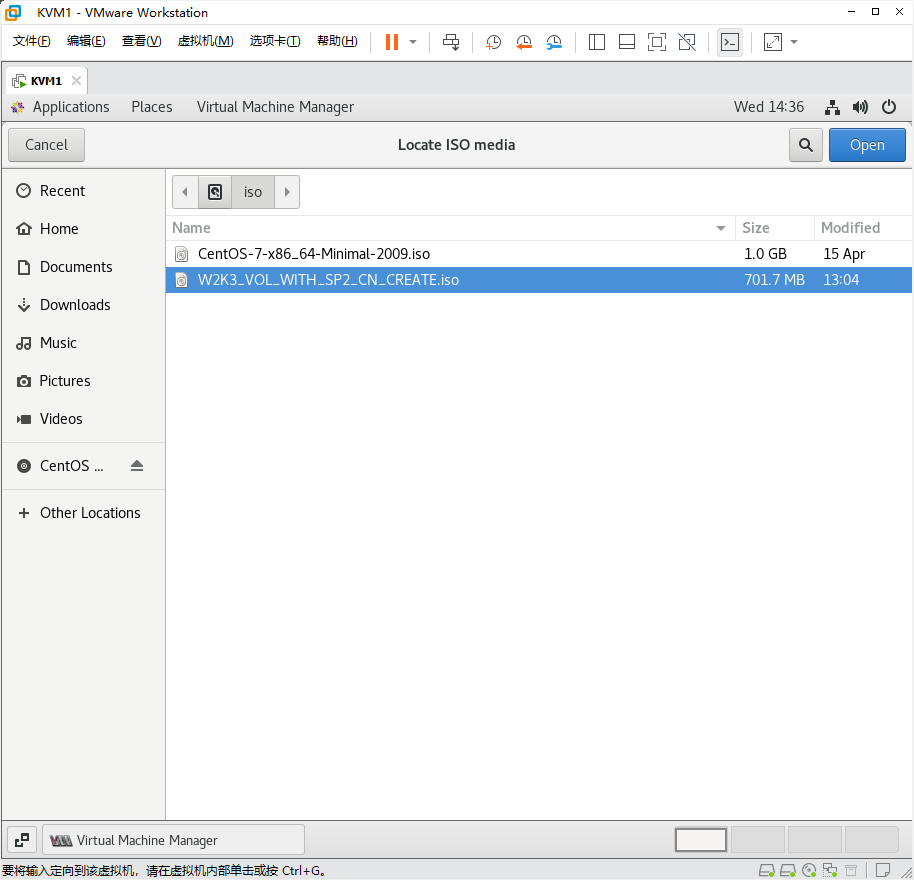Click the Name column sort arrow
This screenshot has height=880, width=914.
[x=721, y=228]
